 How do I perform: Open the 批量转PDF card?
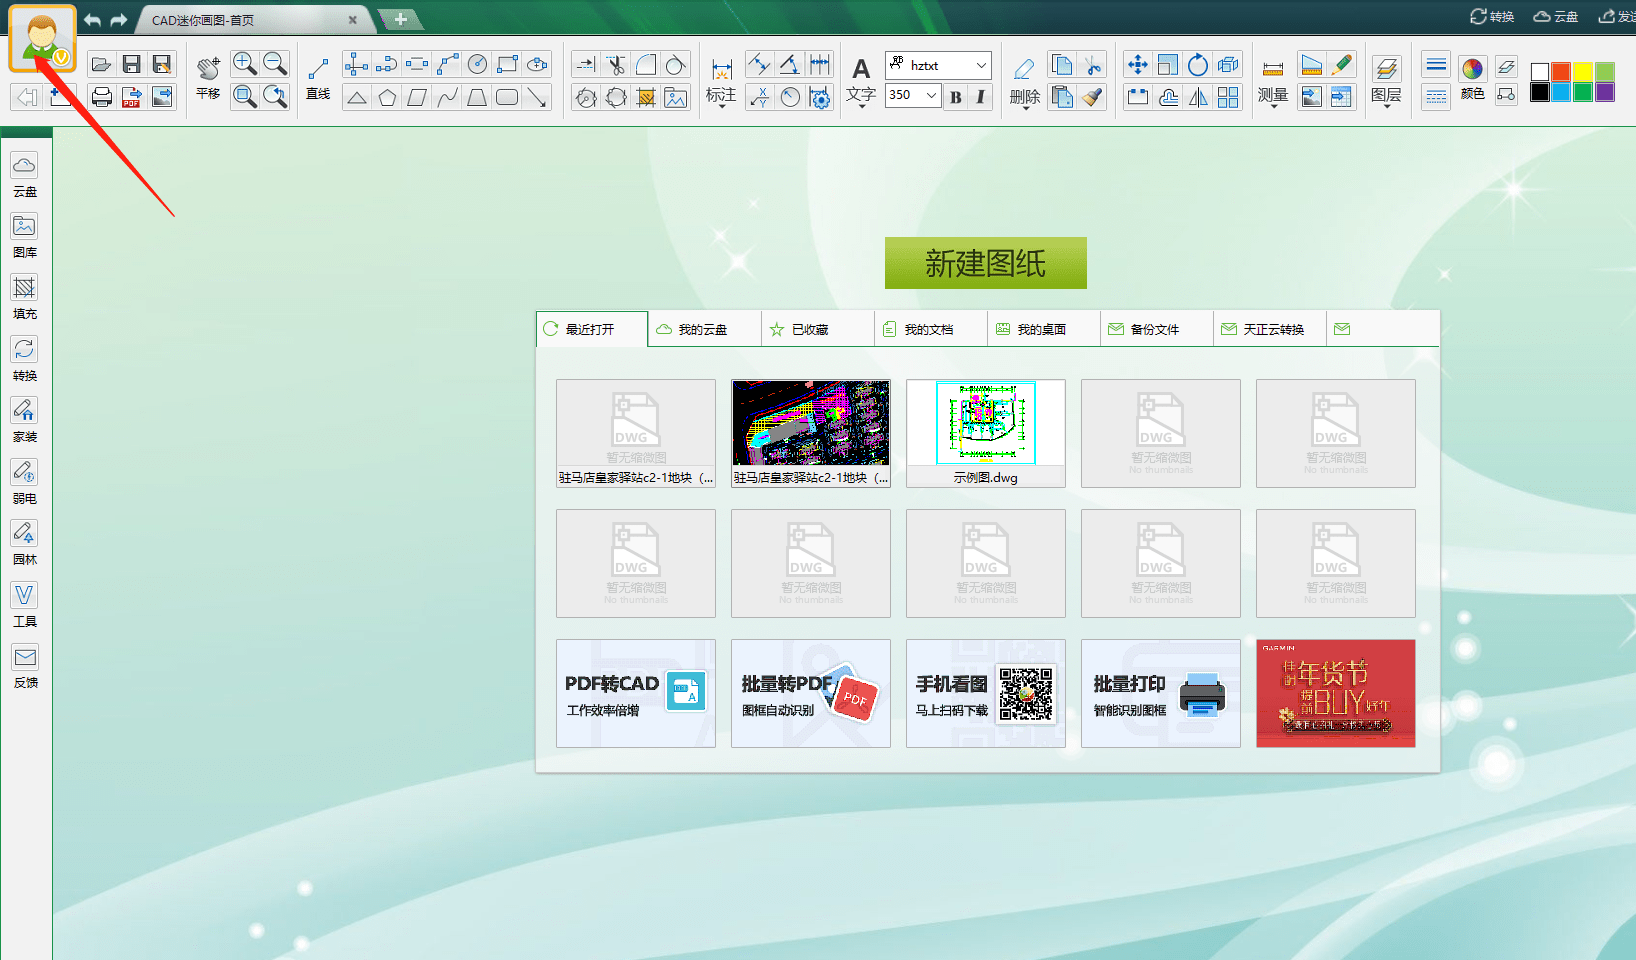pos(811,693)
